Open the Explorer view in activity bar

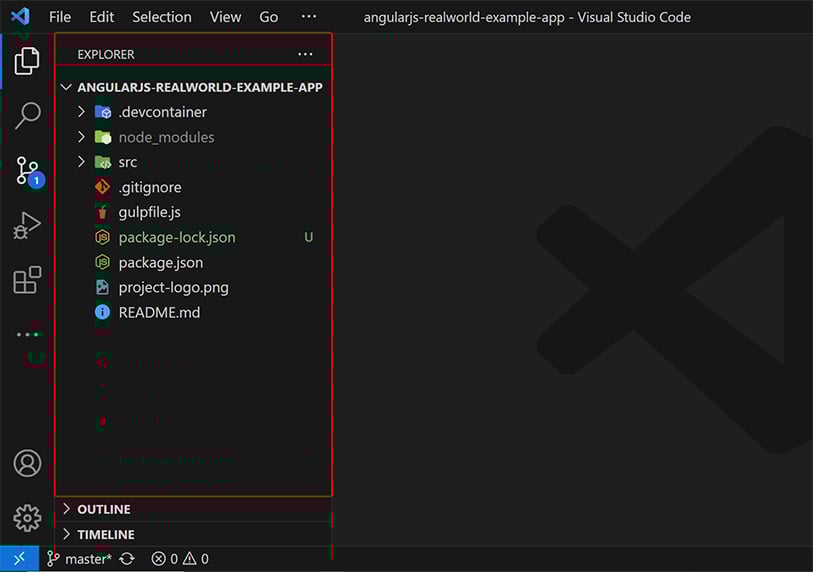(x=27, y=61)
